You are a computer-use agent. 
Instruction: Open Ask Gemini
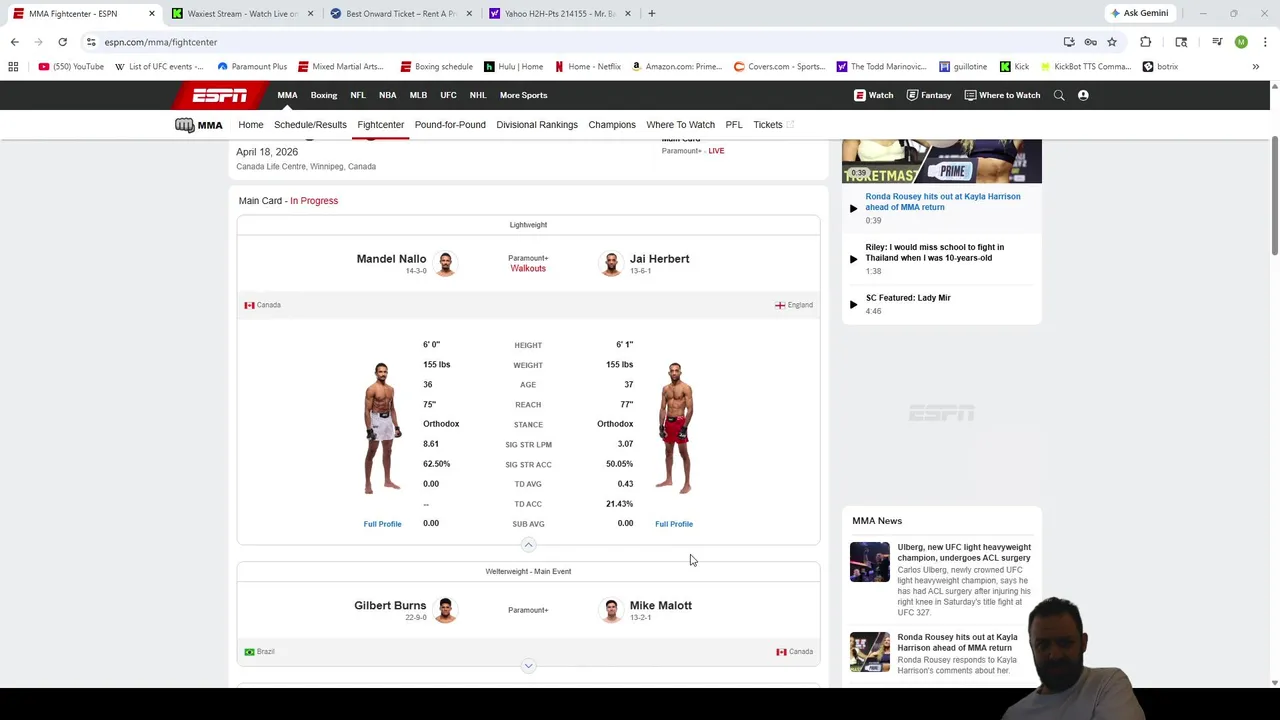[1138, 13]
